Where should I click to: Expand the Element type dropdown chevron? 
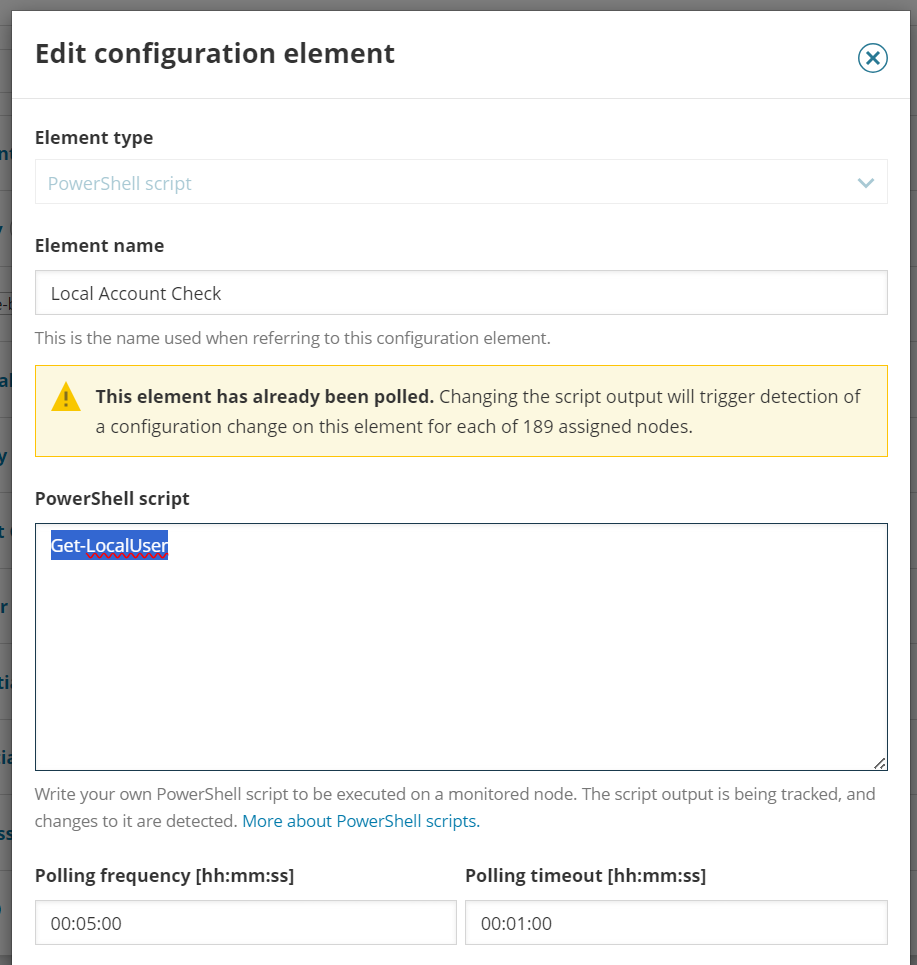tap(866, 183)
